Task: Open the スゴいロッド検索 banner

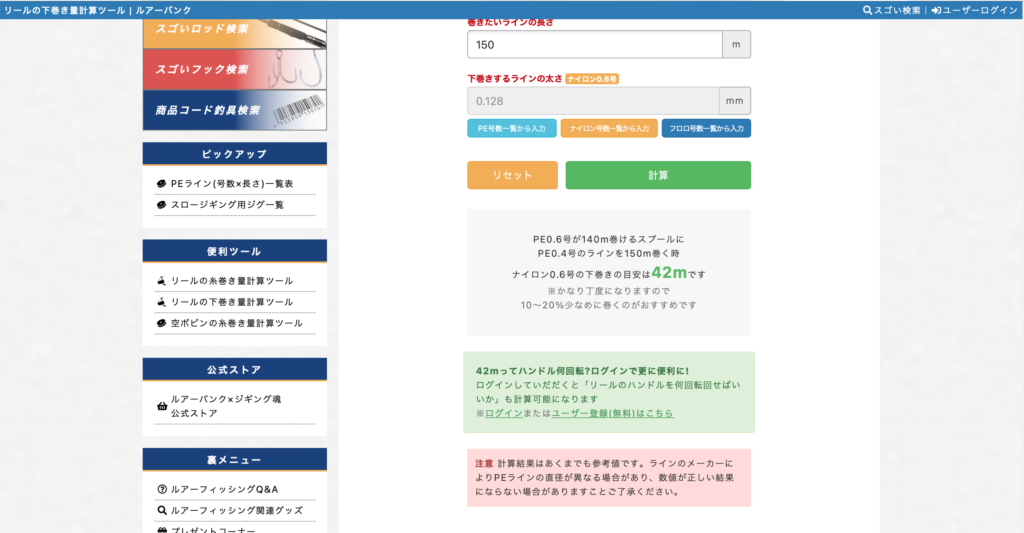Action: [x=234, y=30]
